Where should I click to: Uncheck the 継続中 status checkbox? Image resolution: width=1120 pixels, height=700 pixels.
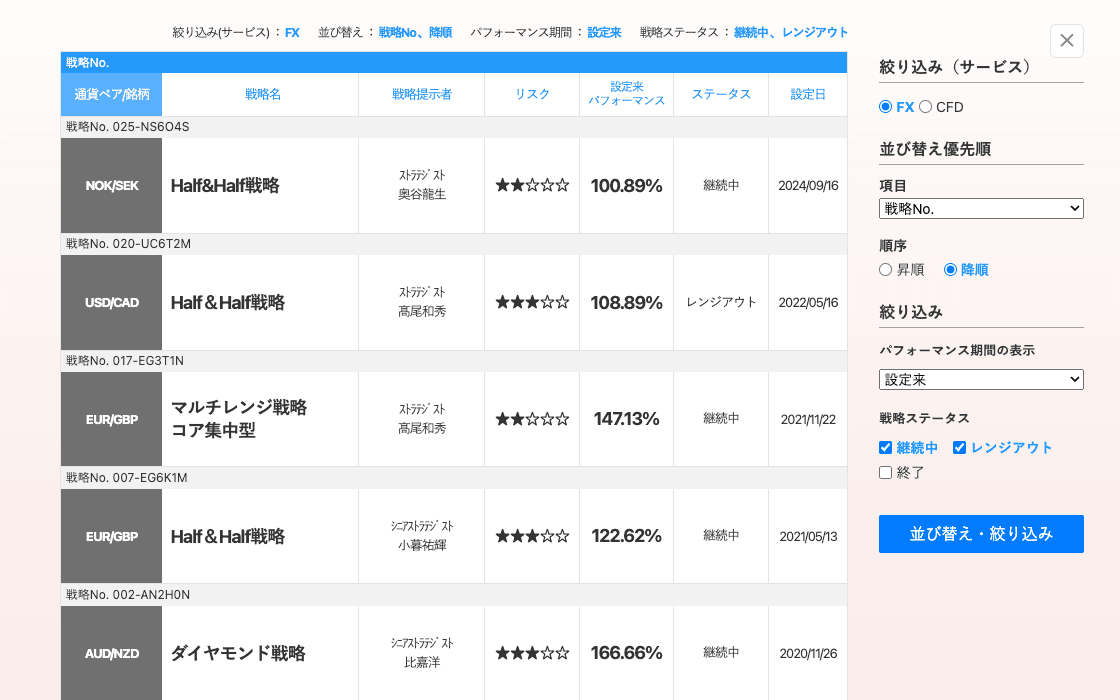[x=885, y=448]
